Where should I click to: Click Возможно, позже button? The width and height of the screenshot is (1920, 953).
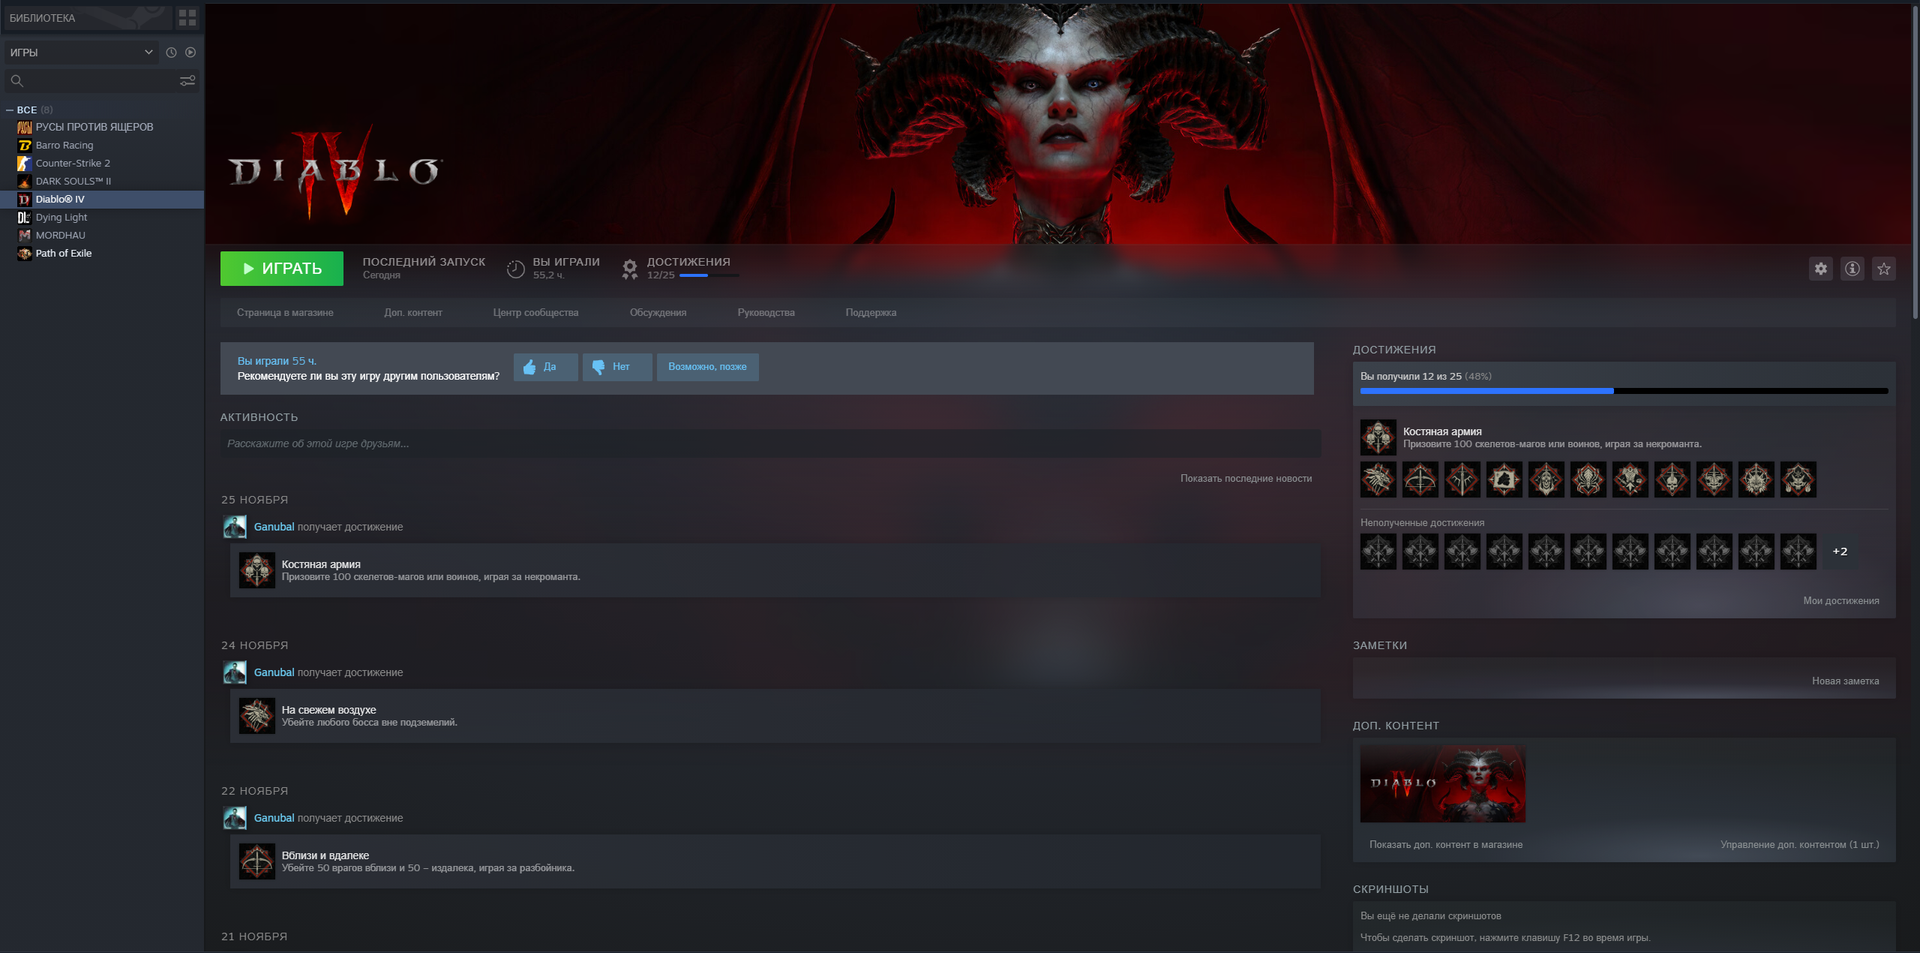pos(708,367)
